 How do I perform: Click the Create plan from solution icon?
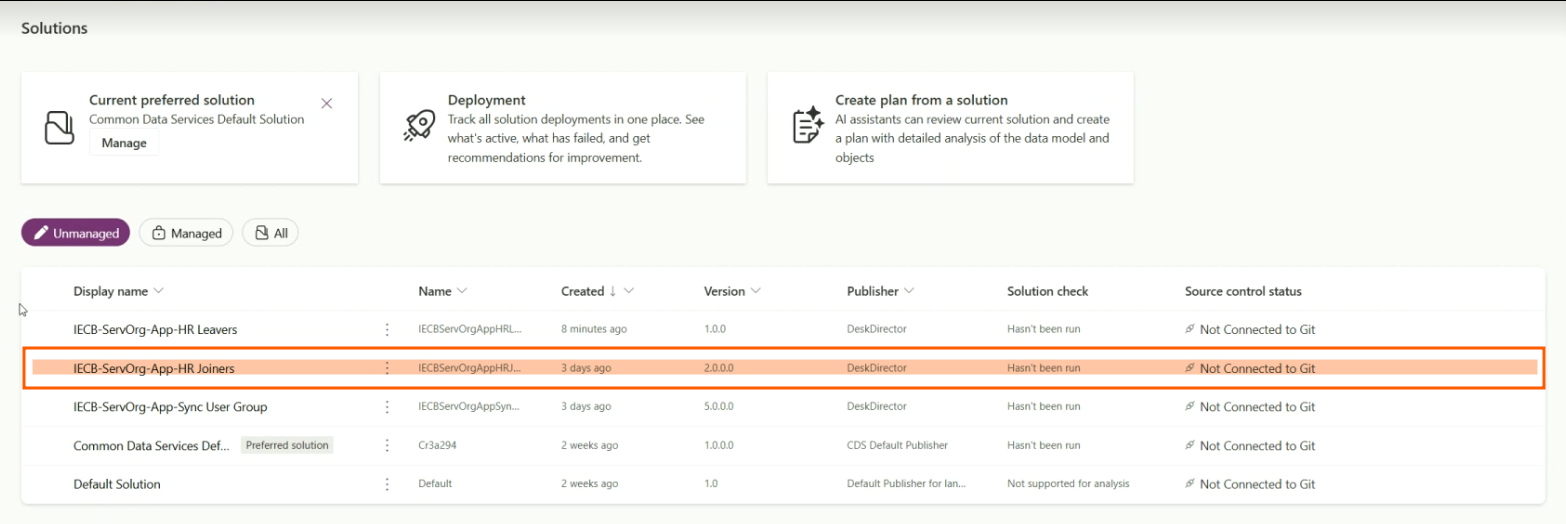806,126
